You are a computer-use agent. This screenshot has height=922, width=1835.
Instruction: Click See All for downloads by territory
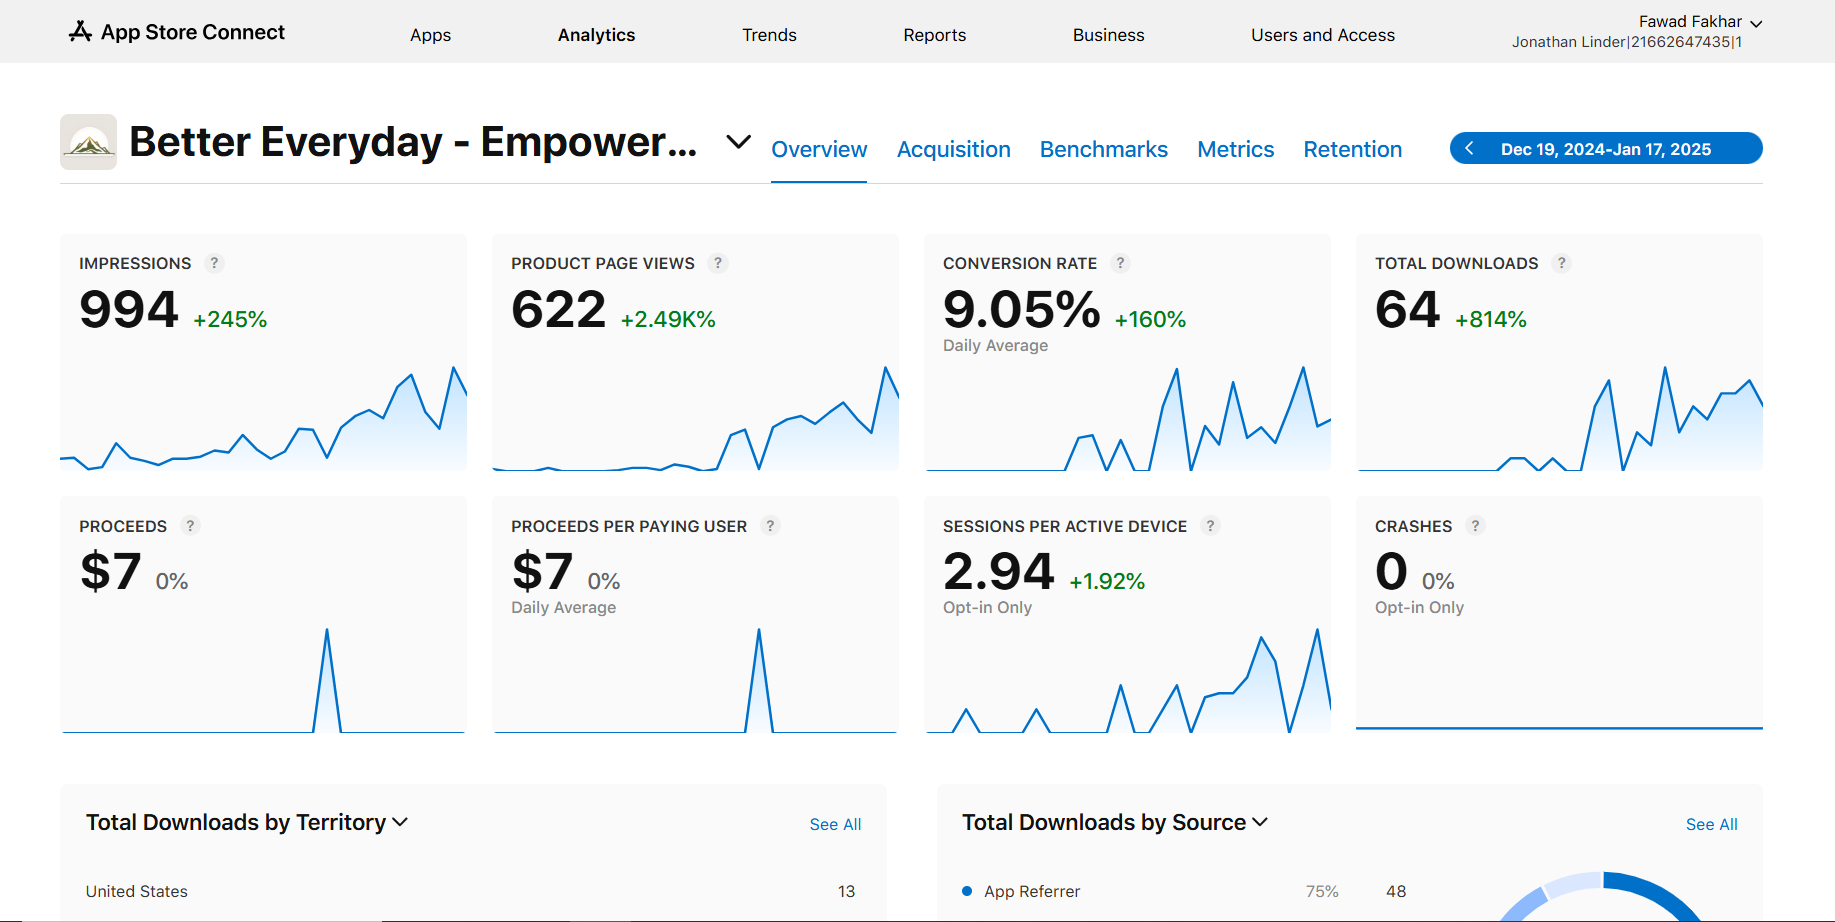pyautogui.click(x=835, y=824)
